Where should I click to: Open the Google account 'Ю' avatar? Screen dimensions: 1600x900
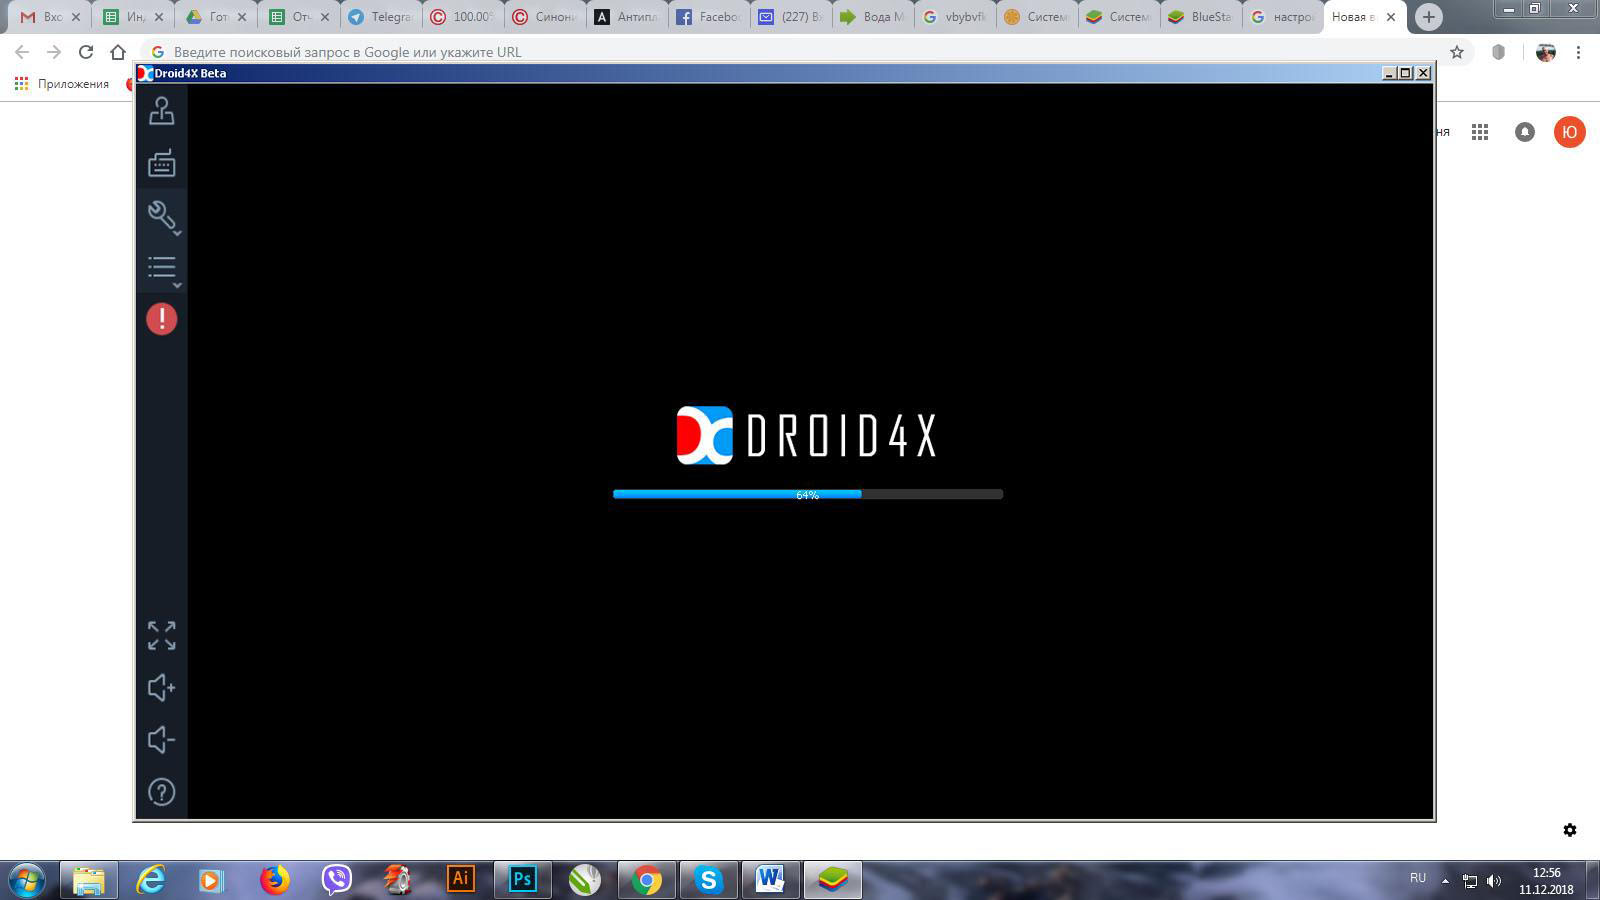1570,132
